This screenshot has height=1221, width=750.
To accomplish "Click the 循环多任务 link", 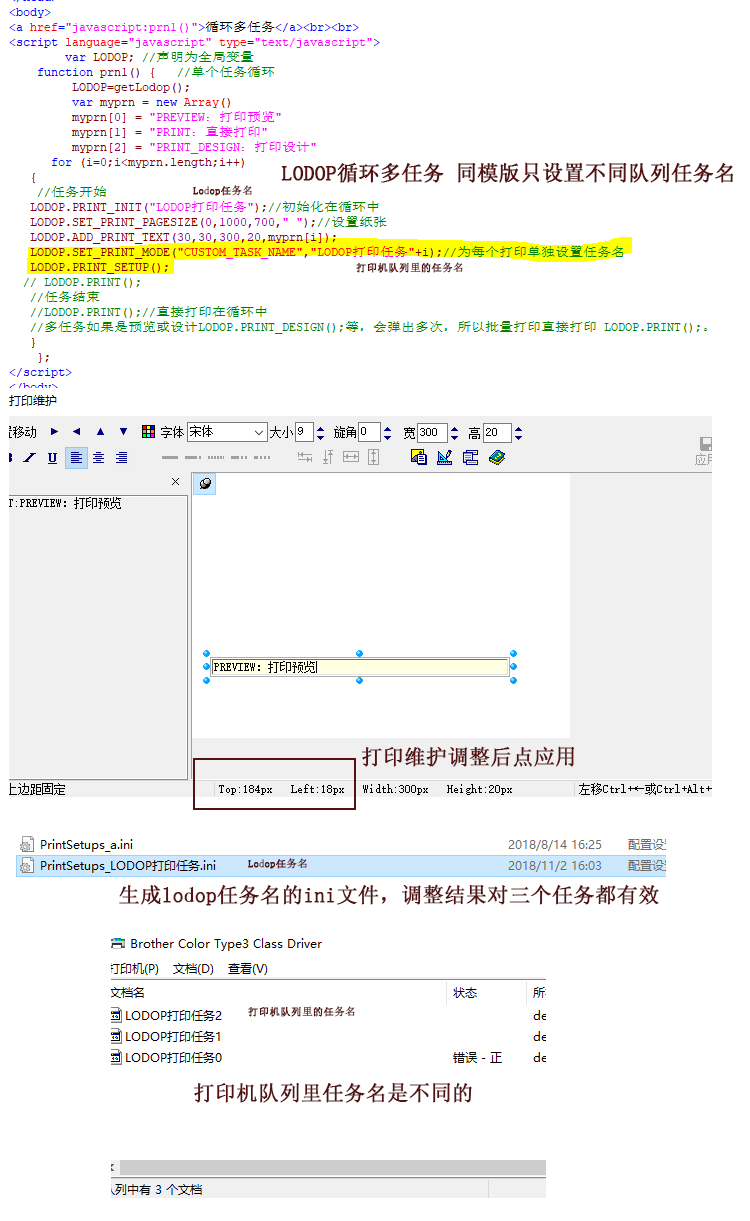I will [x=240, y=27].
